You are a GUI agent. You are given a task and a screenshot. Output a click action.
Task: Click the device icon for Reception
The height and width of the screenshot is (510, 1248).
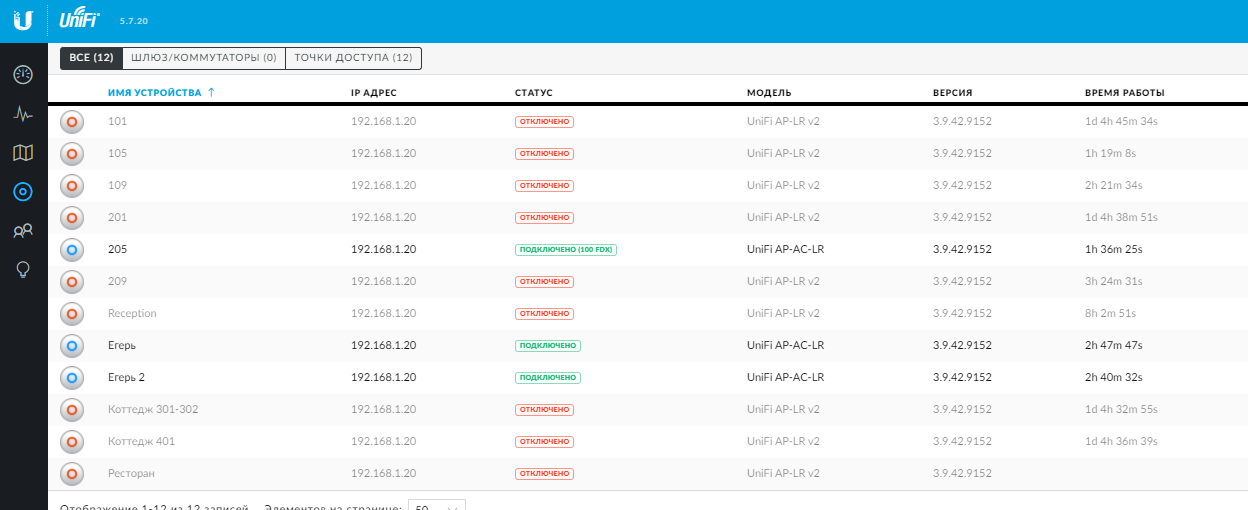[72, 313]
